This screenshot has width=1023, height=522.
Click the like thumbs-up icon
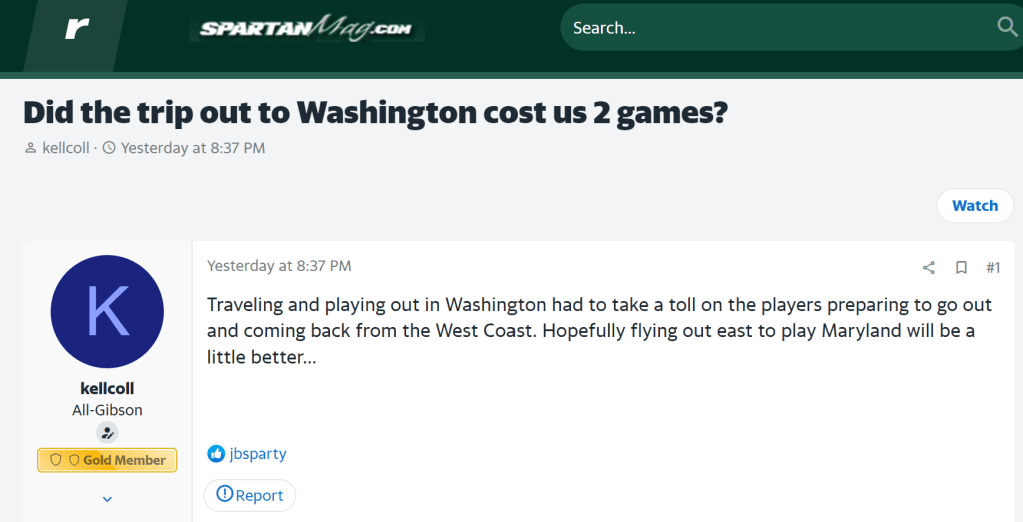coord(216,454)
